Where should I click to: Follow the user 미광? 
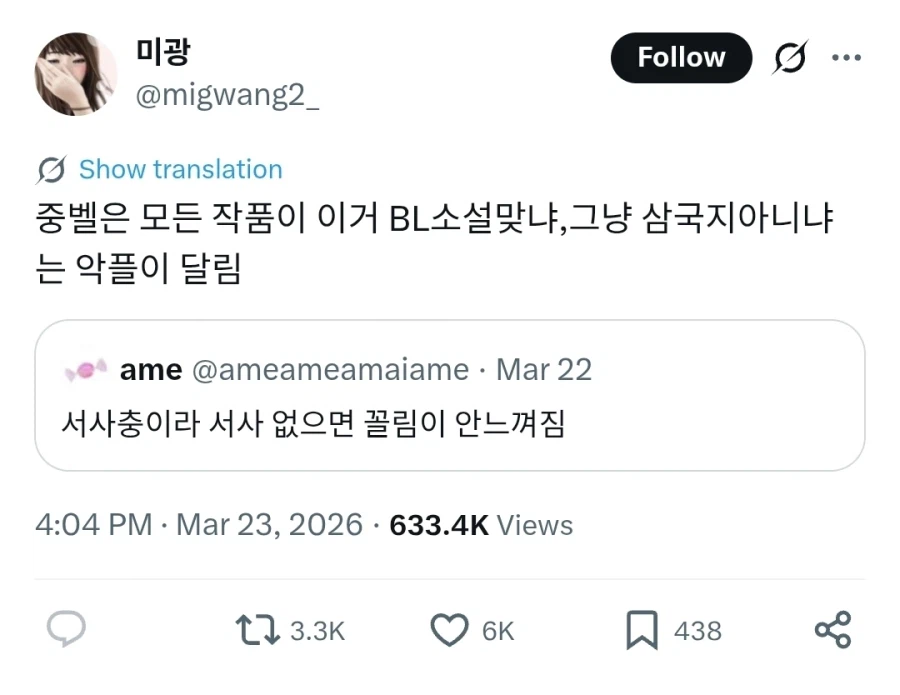click(x=681, y=57)
